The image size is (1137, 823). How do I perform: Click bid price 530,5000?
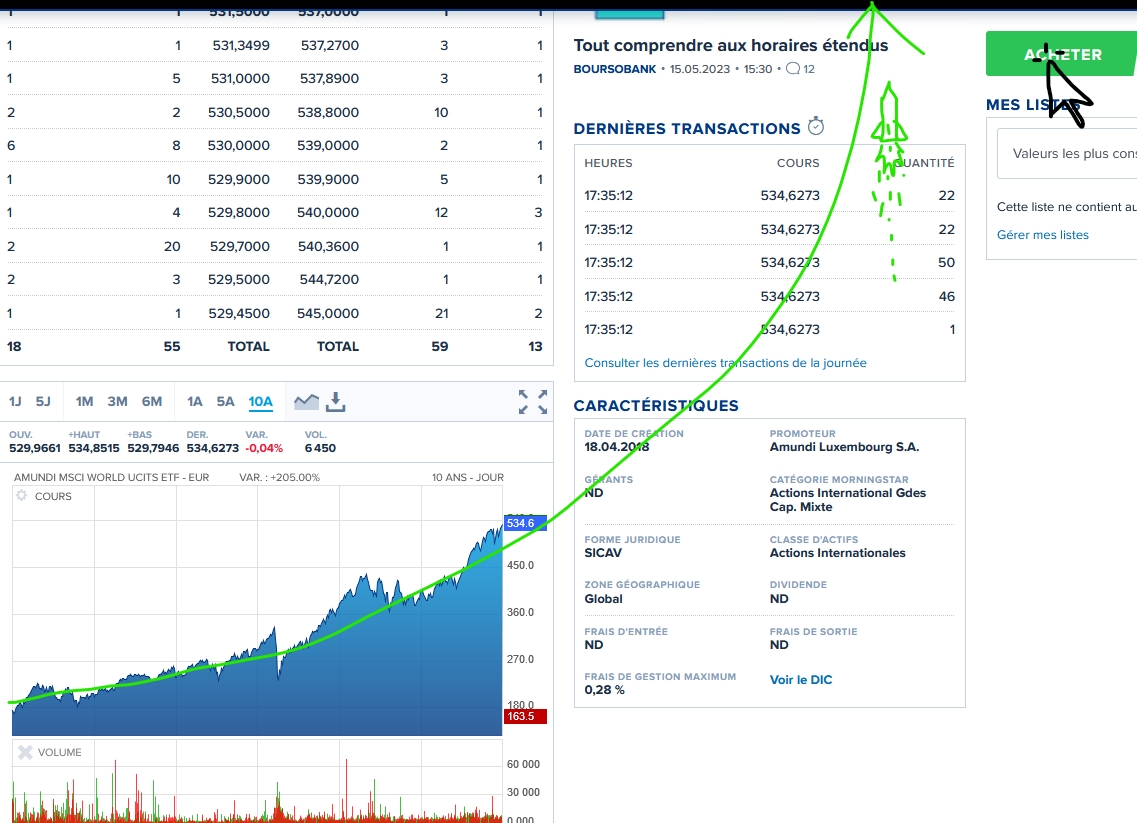pos(239,112)
